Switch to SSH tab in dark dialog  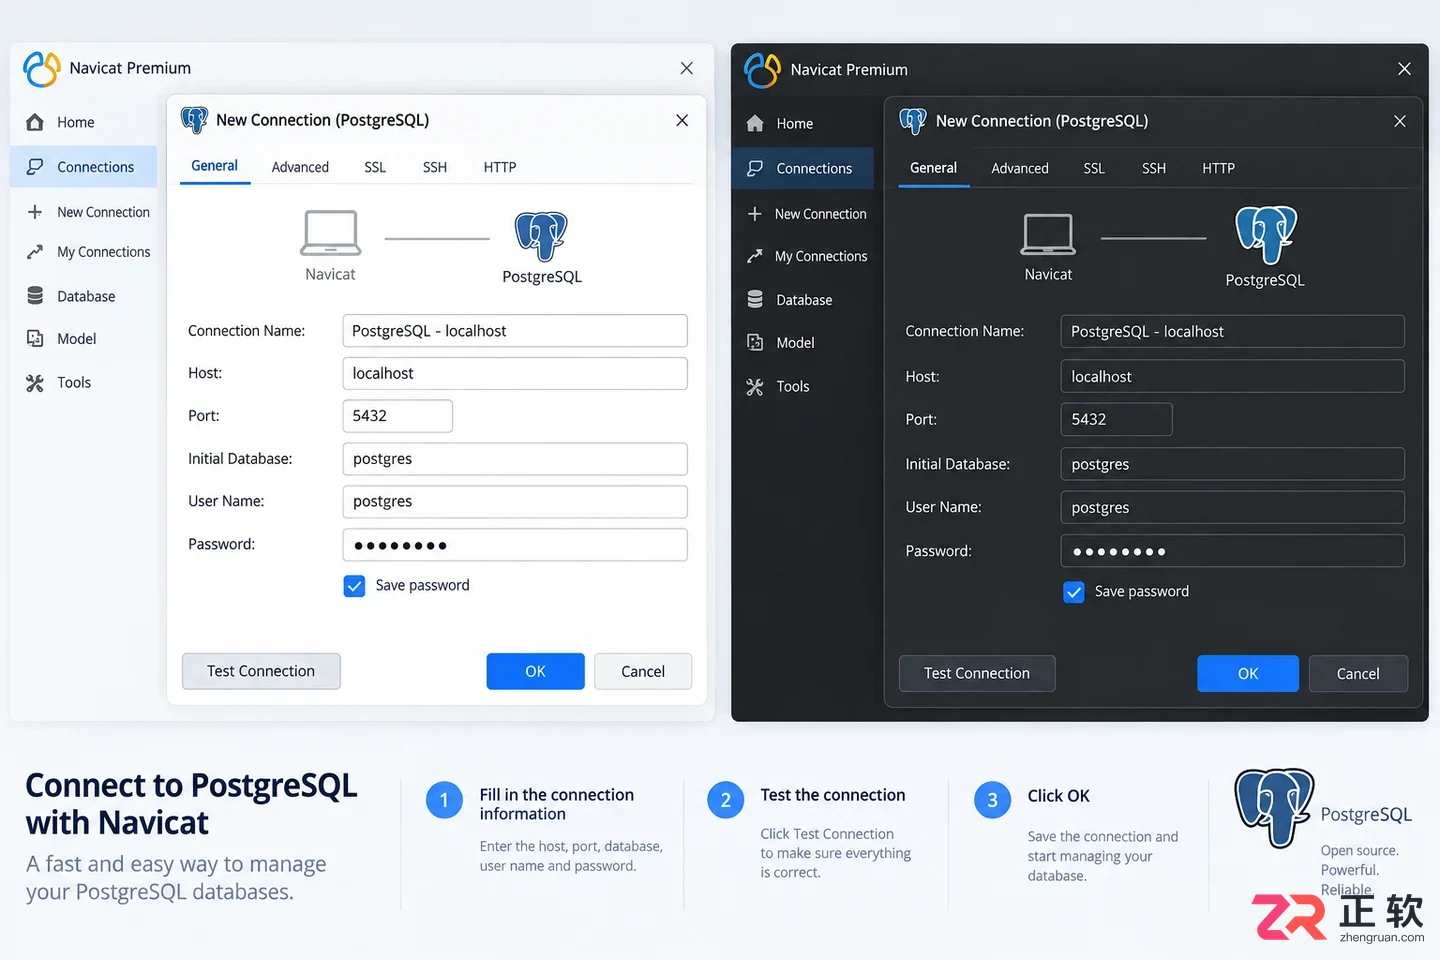click(x=1154, y=168)
